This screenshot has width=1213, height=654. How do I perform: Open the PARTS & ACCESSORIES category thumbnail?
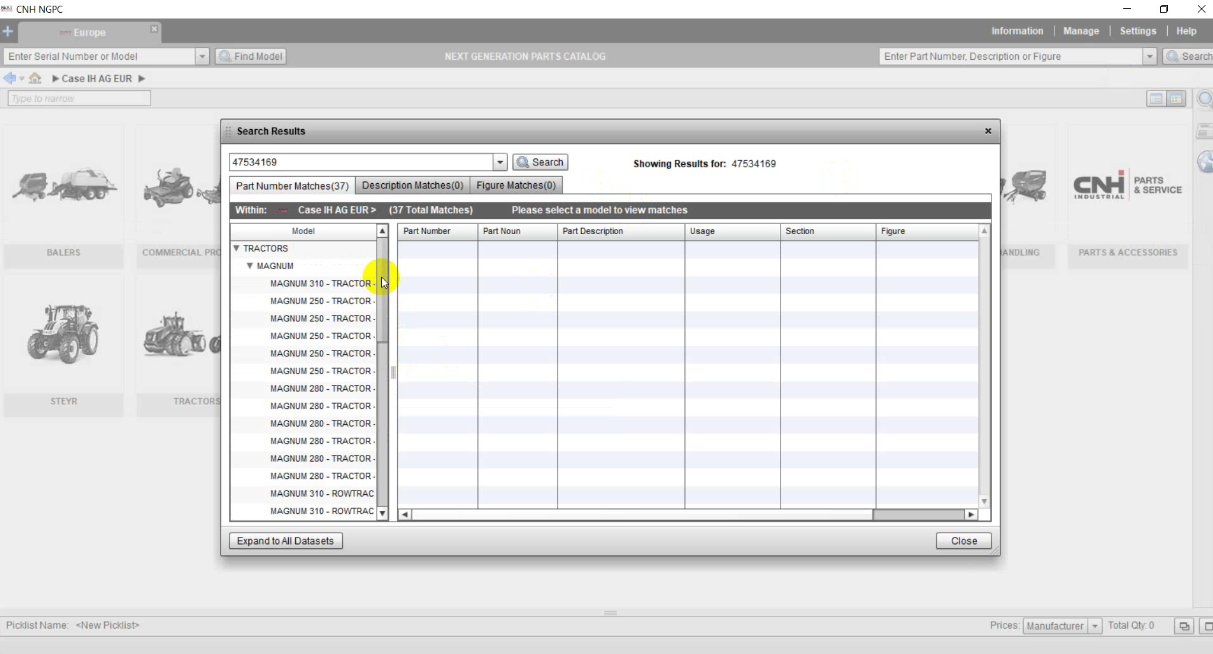point(1128,198)
